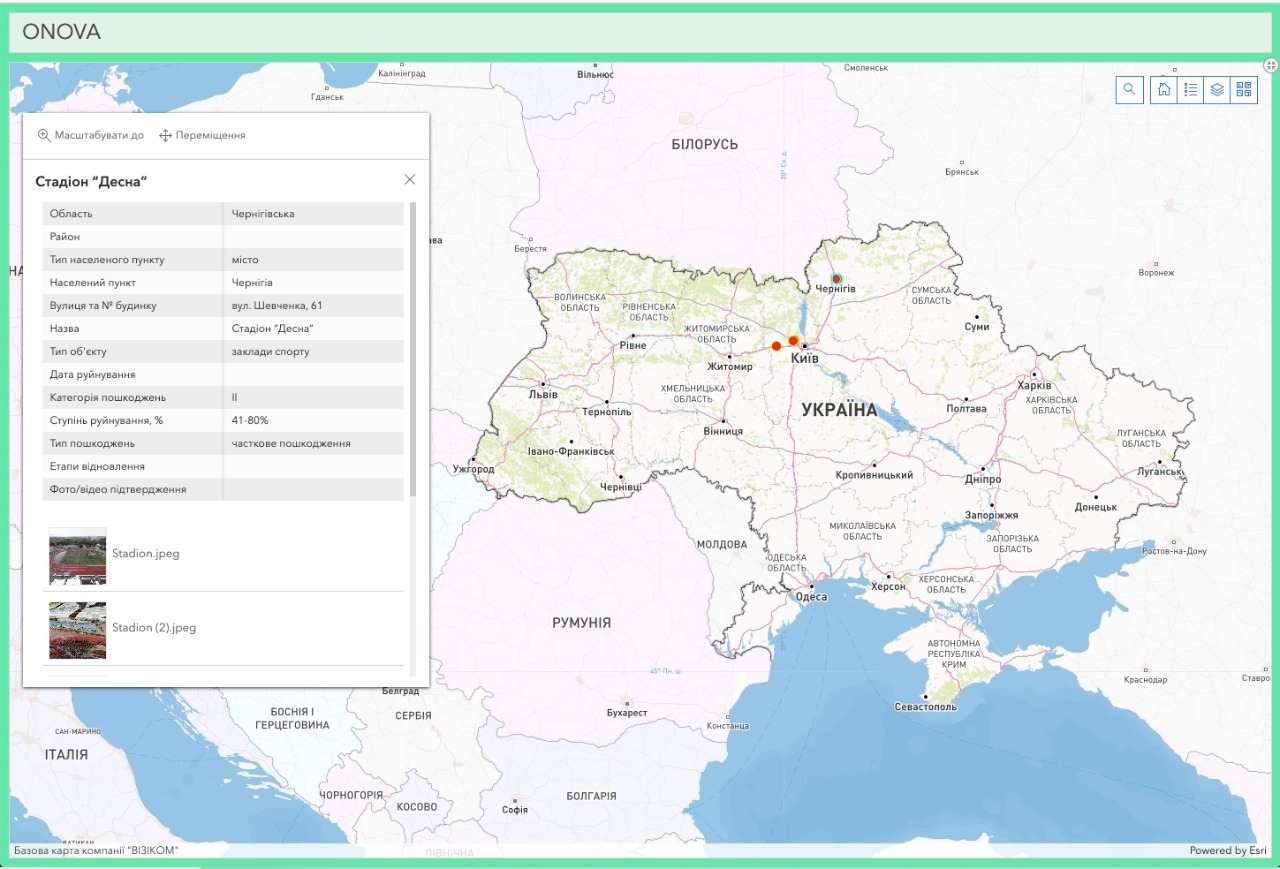Viewport: 1280px width, 869px height.
Task: Open the Stadion.jpeg thumbnail image
Action: point(77,556)
